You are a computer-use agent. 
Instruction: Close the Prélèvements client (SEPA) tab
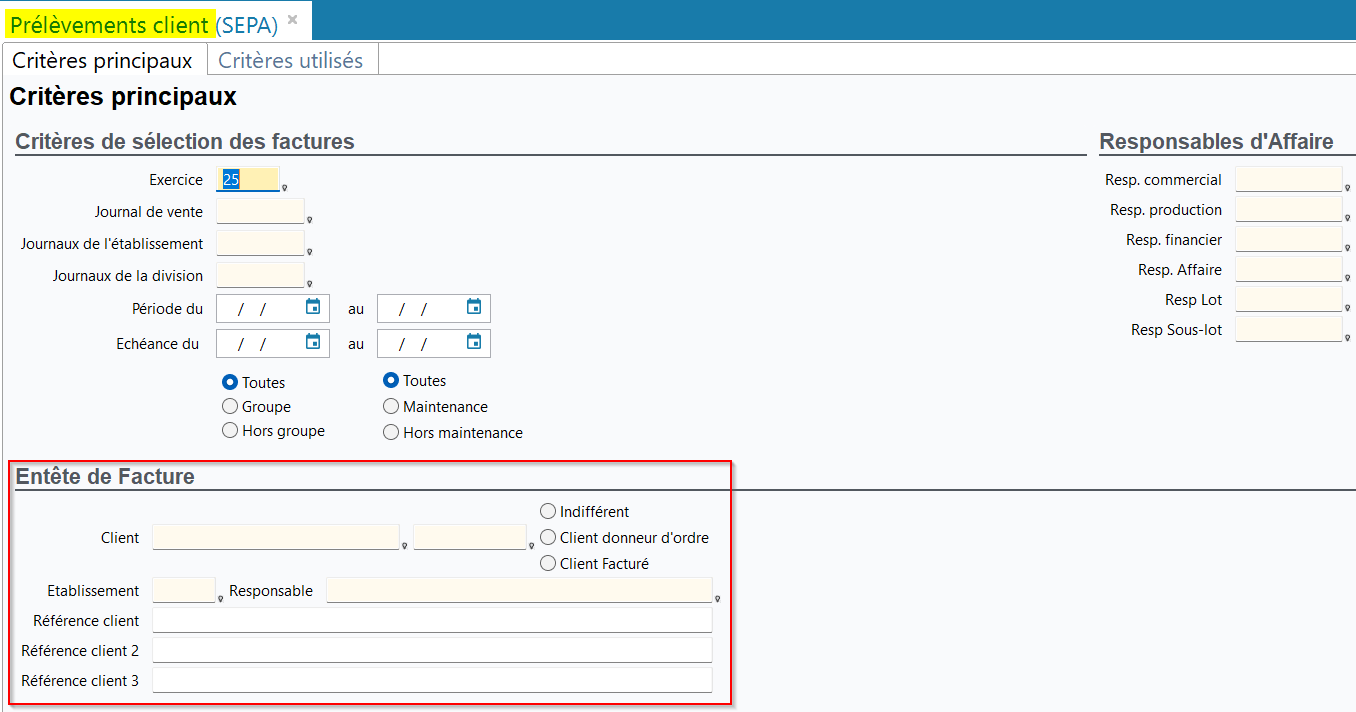click(292, 20)
